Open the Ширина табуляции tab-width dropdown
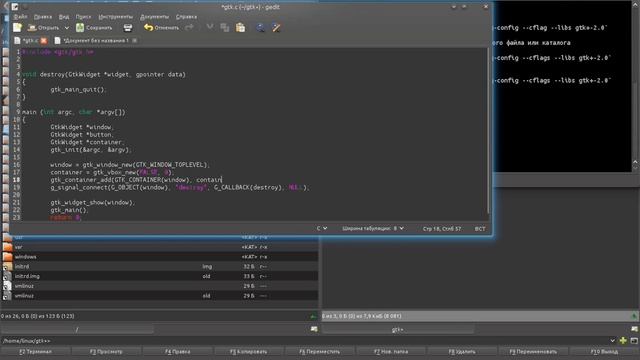 pos(373,229)
